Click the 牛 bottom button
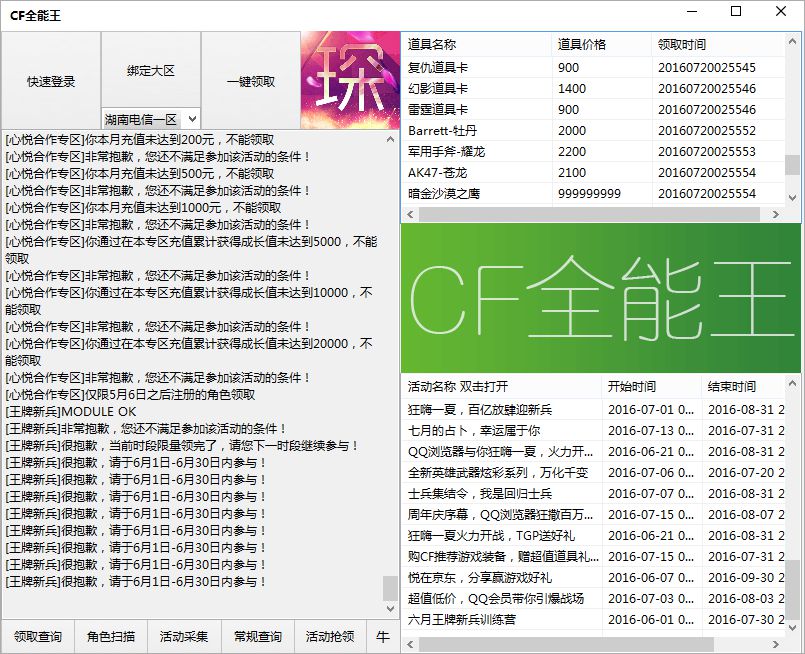Image resolution: width=805 pixels, height=654 pixels. click(382, 637)
